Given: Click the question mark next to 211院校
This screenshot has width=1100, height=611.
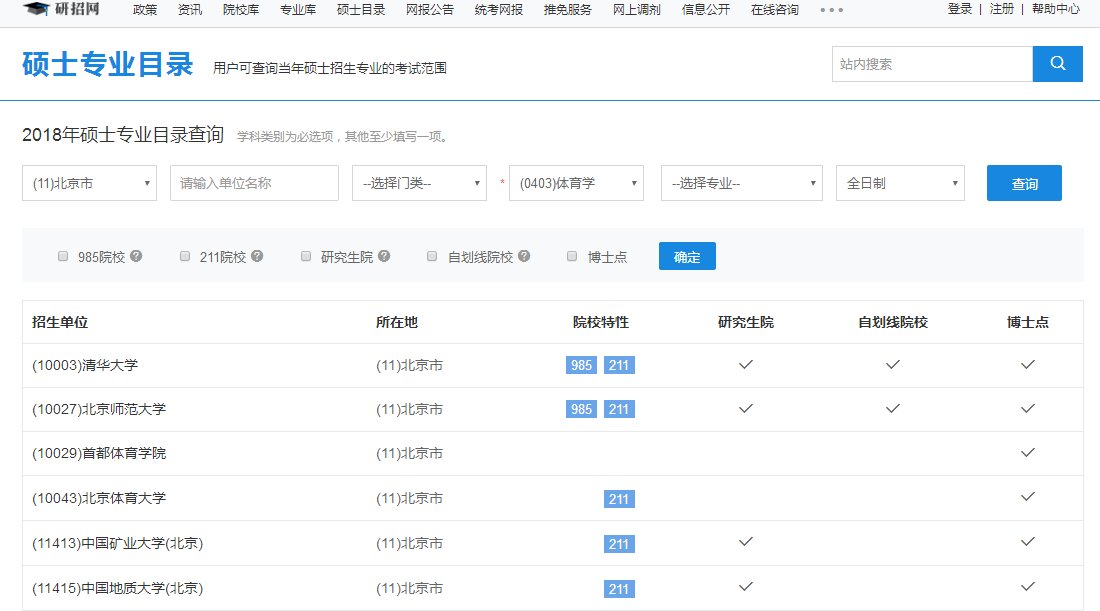Looking at the screenshot, I should coord(257,256).
